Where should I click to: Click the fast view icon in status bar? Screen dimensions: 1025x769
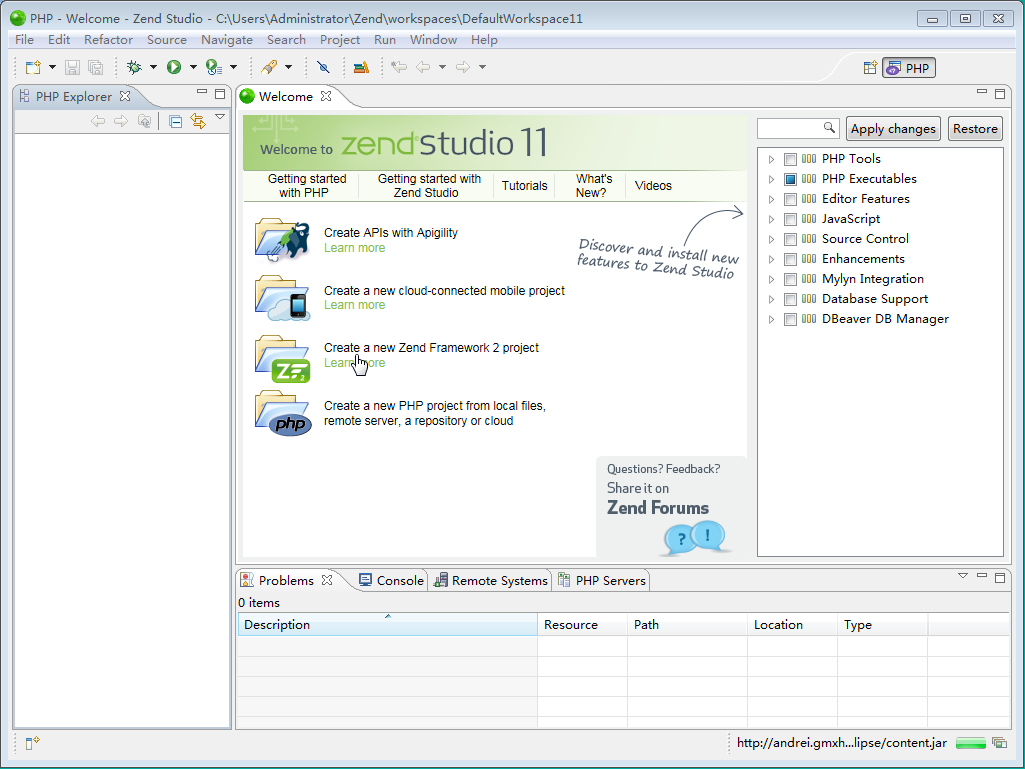32,743
